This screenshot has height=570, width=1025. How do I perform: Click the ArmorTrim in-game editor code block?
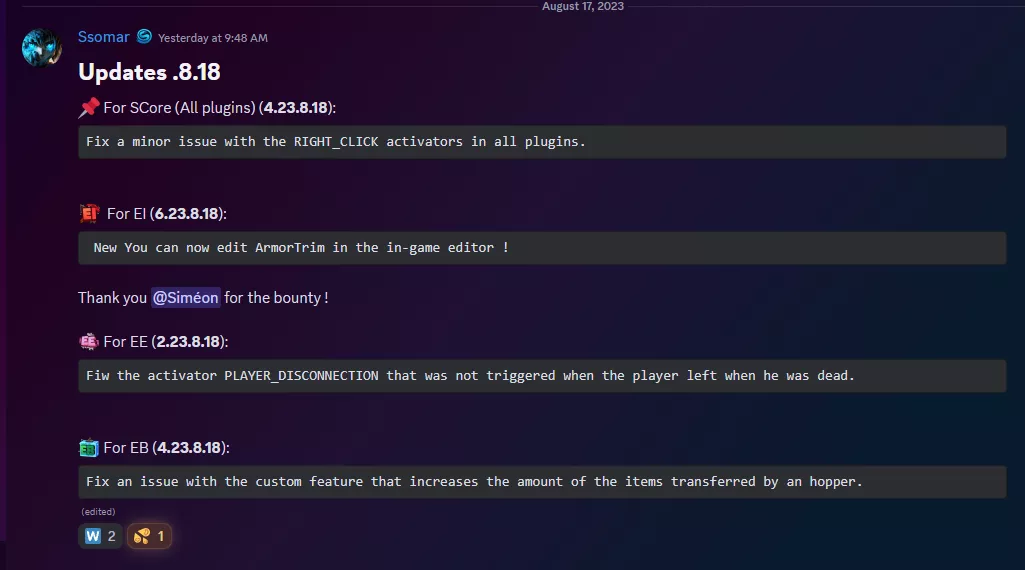[x=541, y=248]
